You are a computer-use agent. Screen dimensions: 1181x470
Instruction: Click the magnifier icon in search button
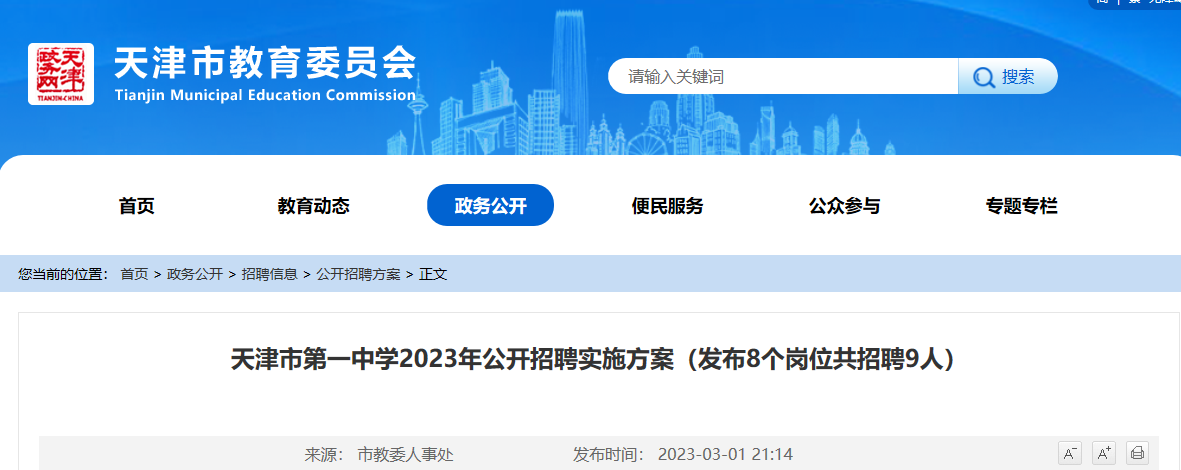click(984, 77)
